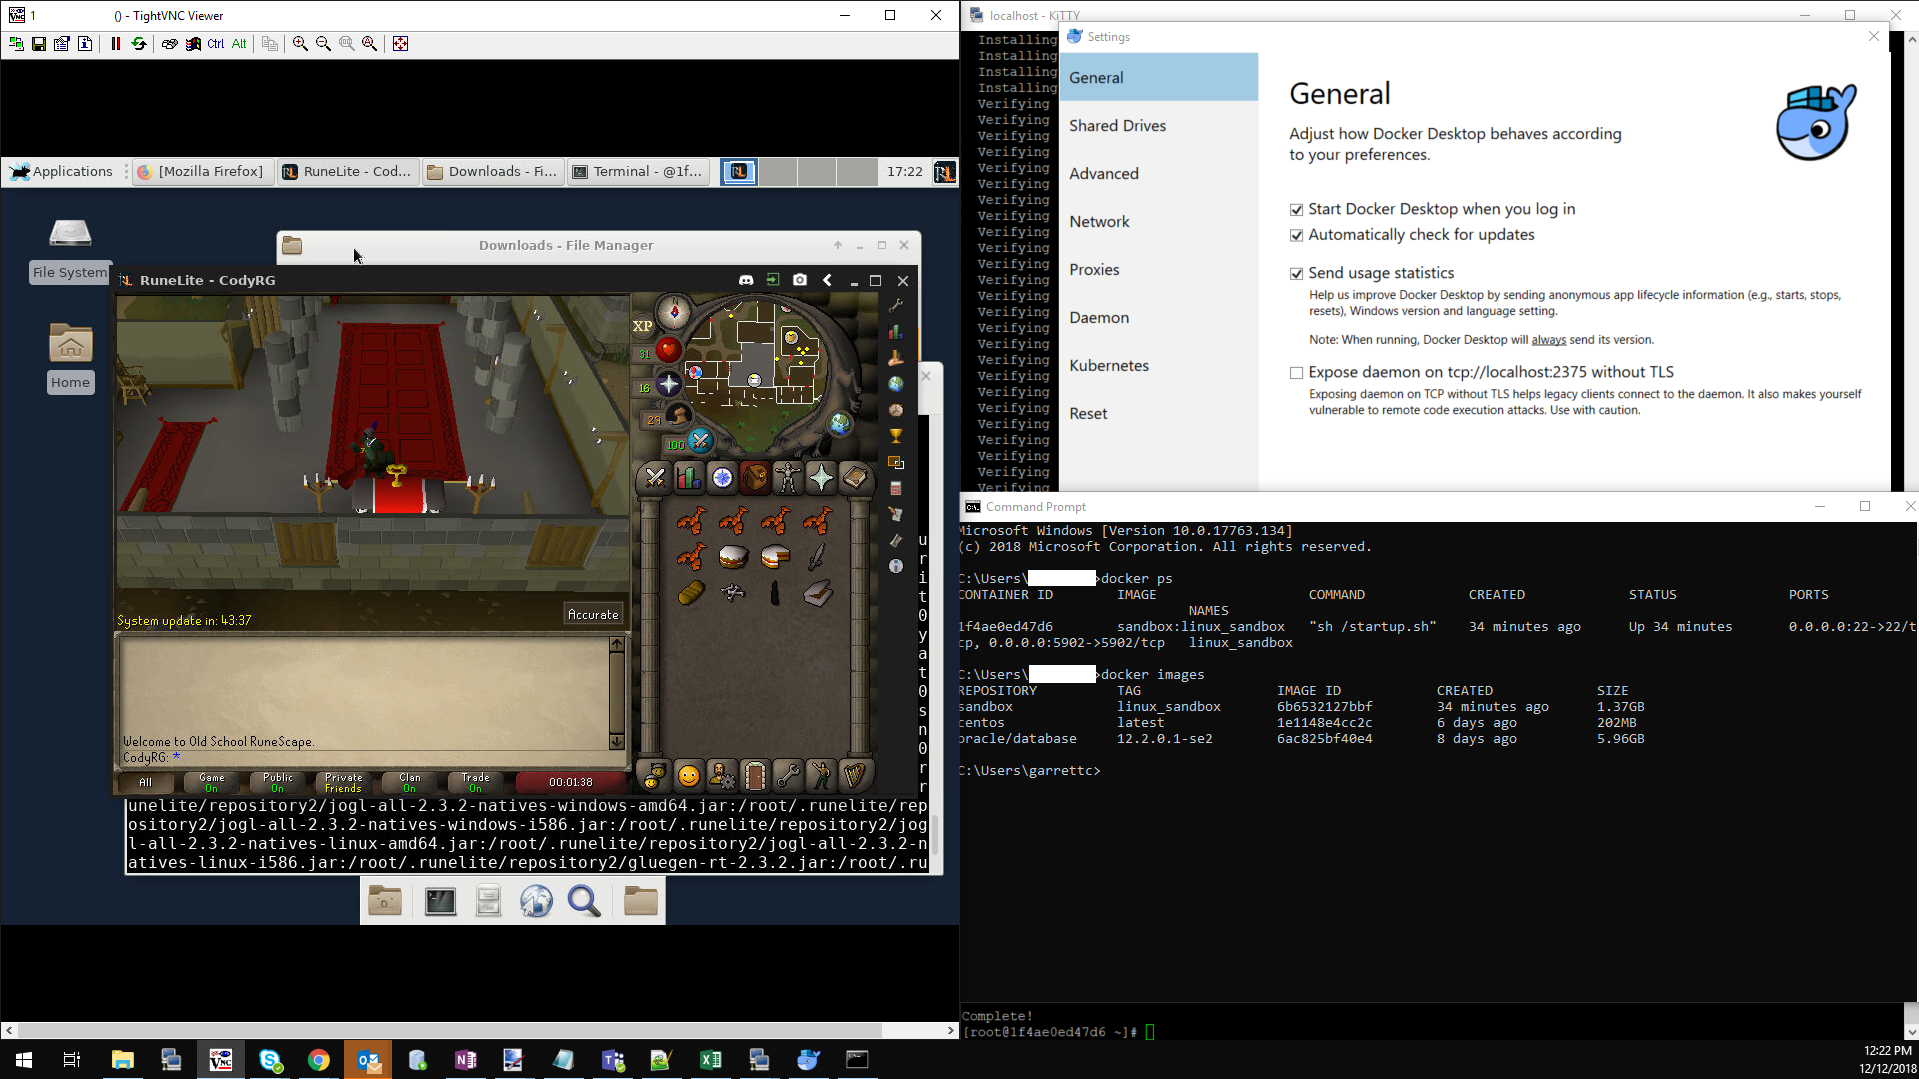Click the Logout door icon

click(x=755, y=776)
